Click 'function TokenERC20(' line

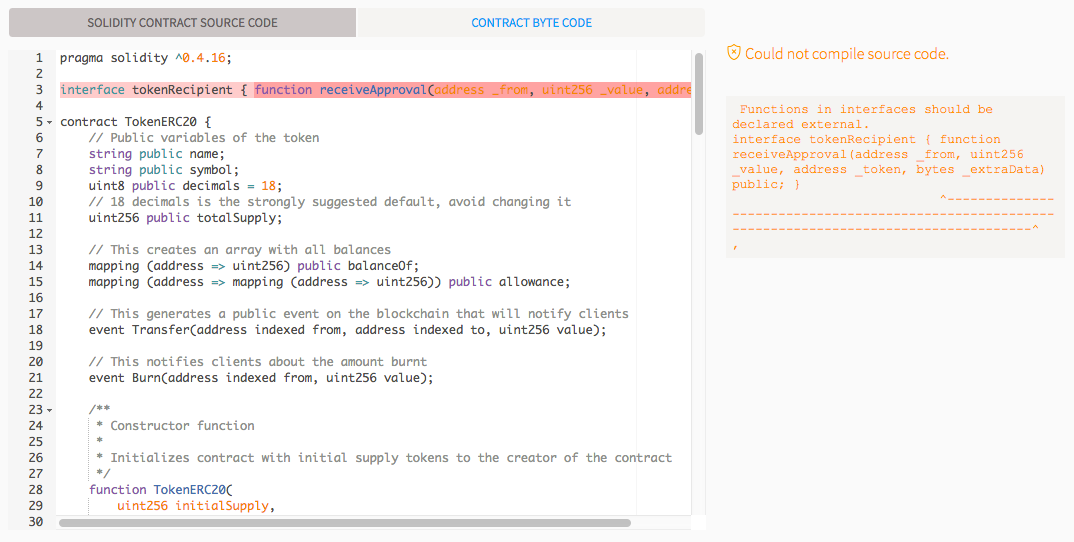tap(161, 490)
